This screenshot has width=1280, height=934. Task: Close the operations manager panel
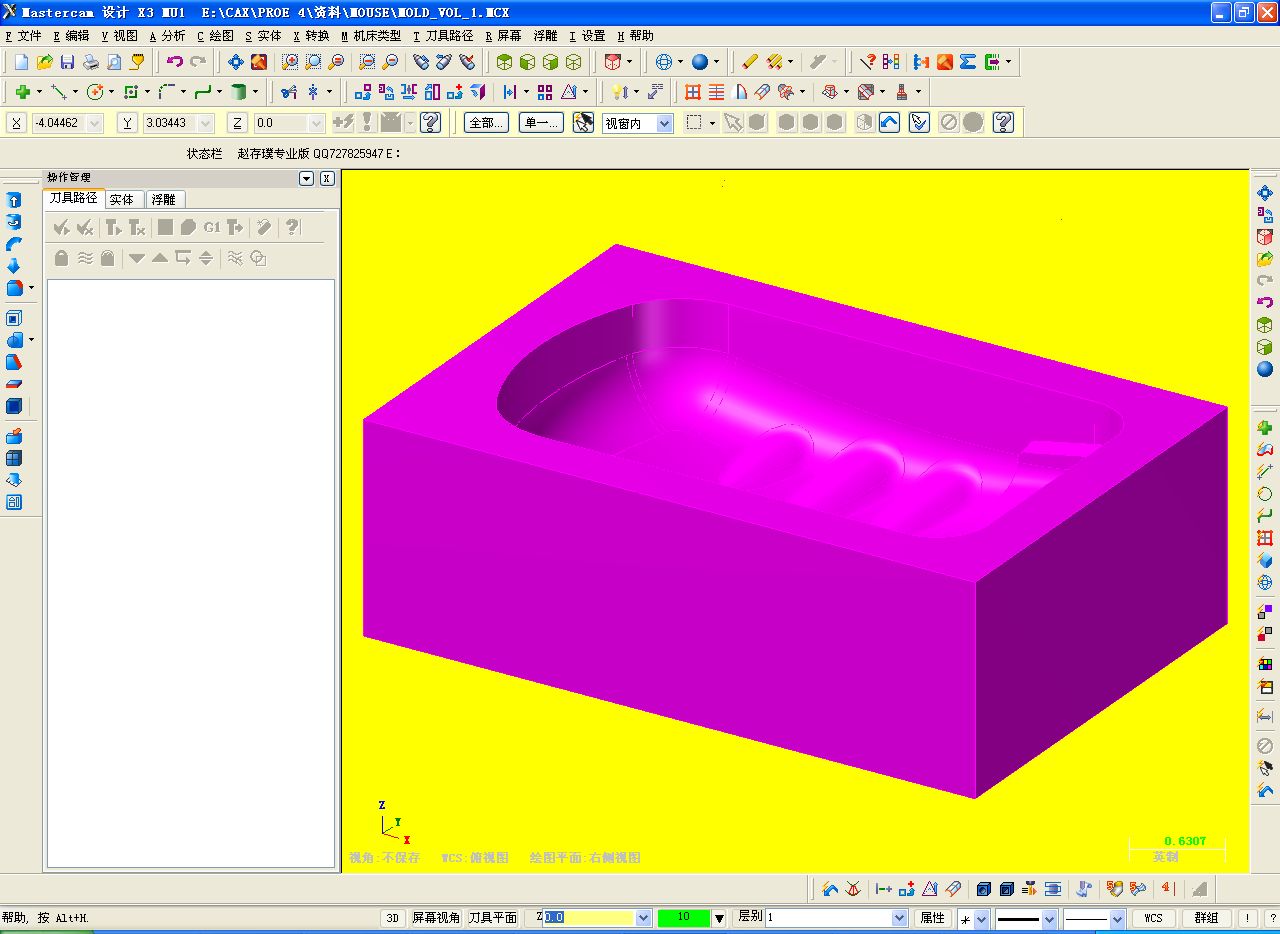[327, 179]
